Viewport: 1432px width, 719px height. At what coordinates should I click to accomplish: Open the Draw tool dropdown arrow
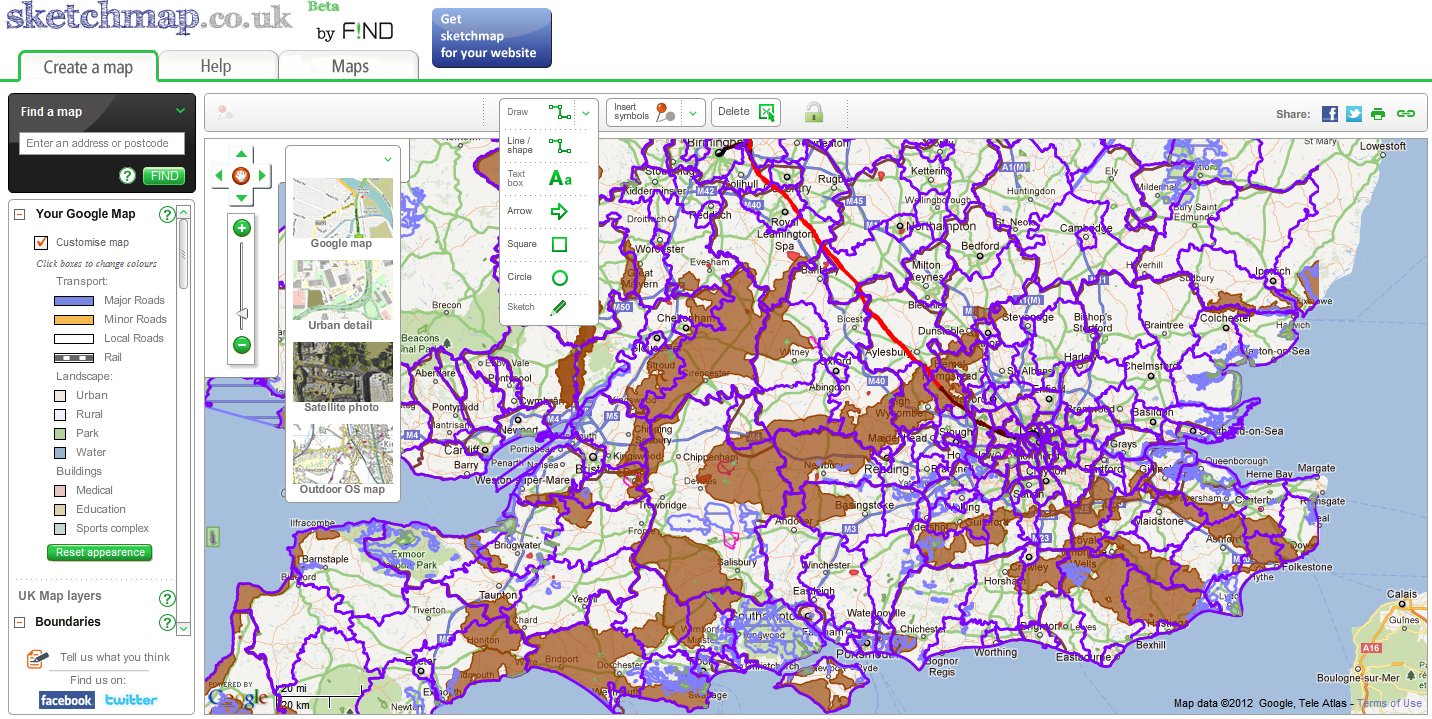(587, 112)
